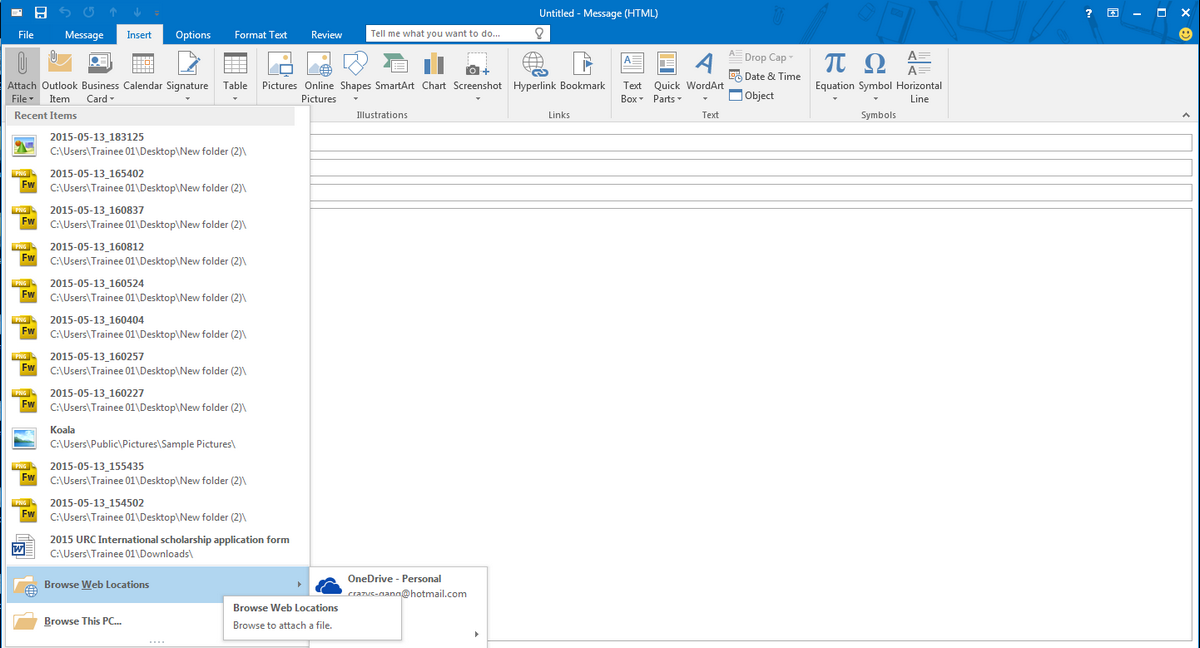This screenshot has height=648, width=1200.
Task: Open the Shapes gallery
Action: [x=355, y=77]
